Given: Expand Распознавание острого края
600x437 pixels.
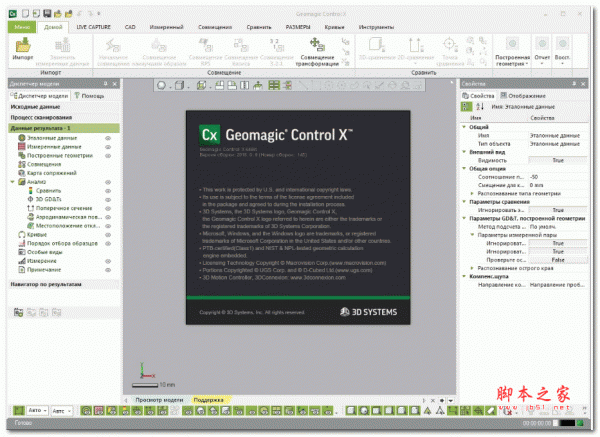Looking at the screenshot, I should pos(472,268).
